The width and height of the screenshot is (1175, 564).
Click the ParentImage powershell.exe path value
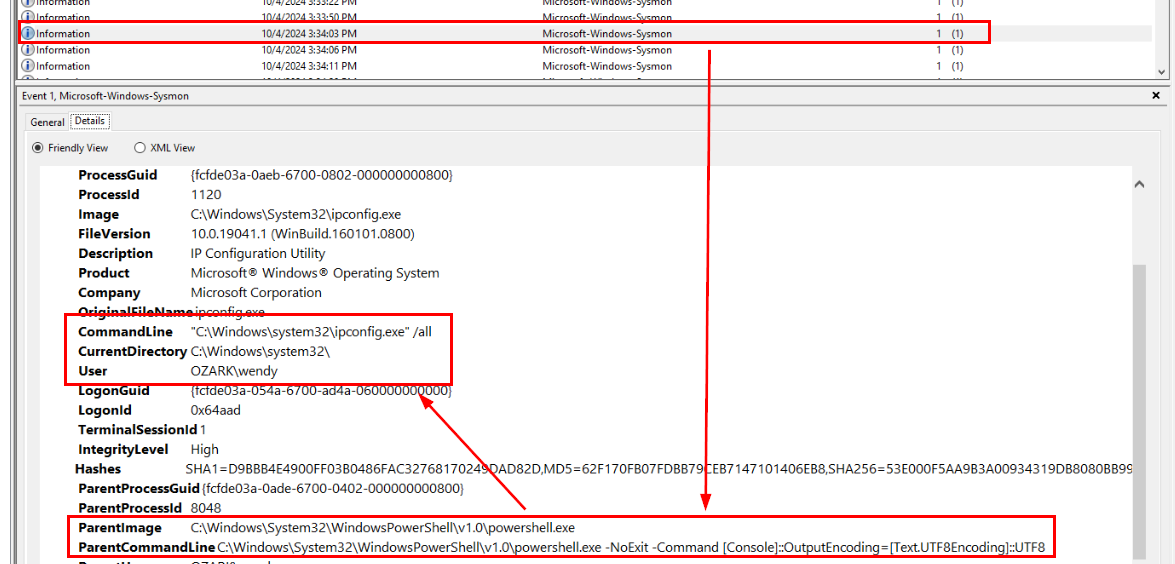pos(383,527)
